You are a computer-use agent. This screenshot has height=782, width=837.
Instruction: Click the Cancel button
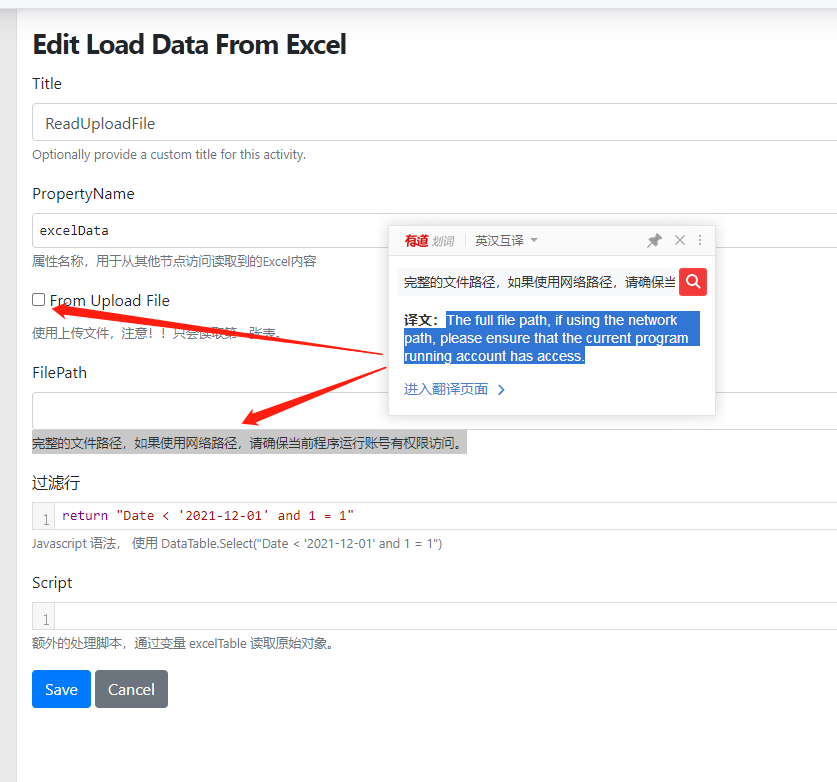pyautogui.click(x=131, y=689)
